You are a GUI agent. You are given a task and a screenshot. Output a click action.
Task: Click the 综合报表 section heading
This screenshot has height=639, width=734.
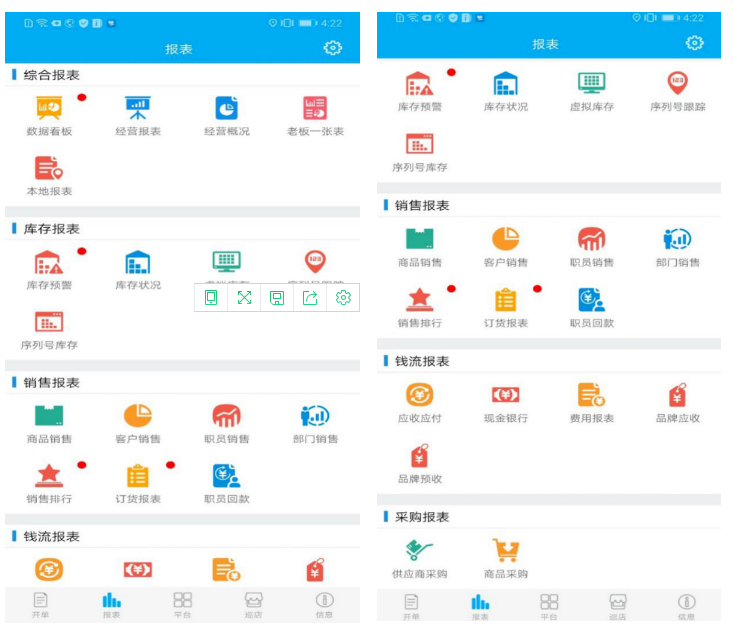(x=51, y=75)
